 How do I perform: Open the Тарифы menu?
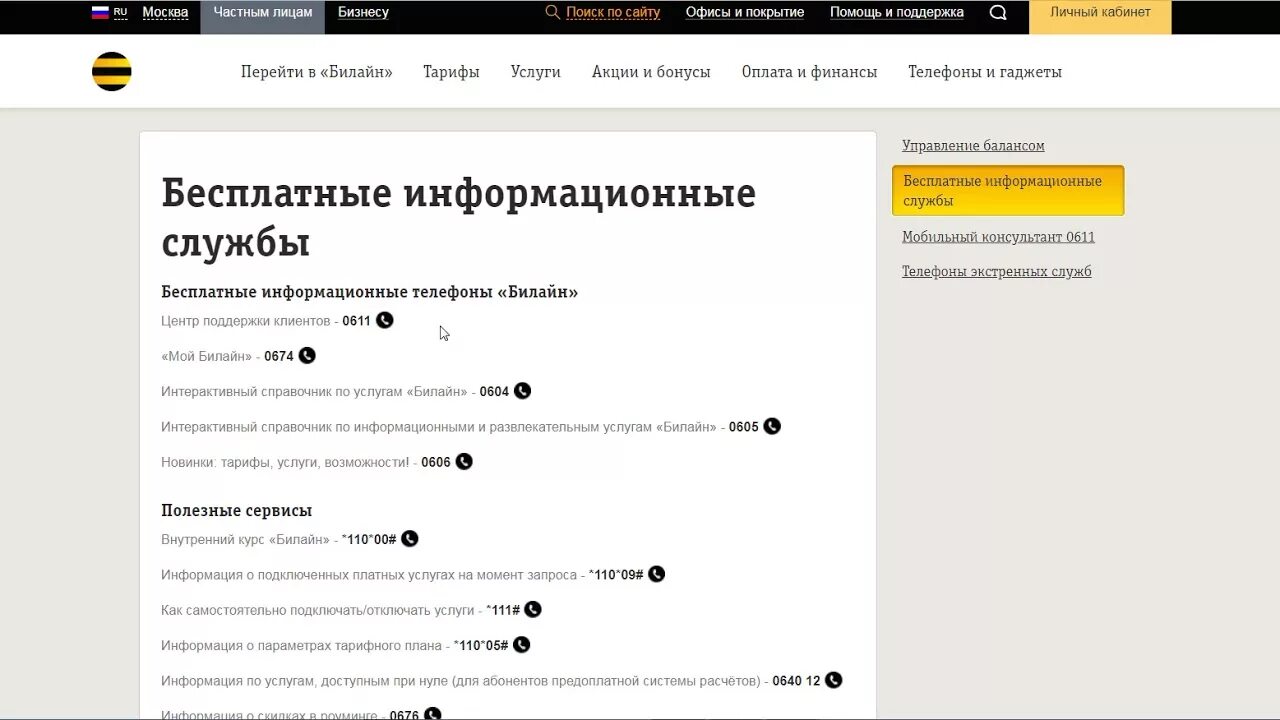[x=451, y=72]
